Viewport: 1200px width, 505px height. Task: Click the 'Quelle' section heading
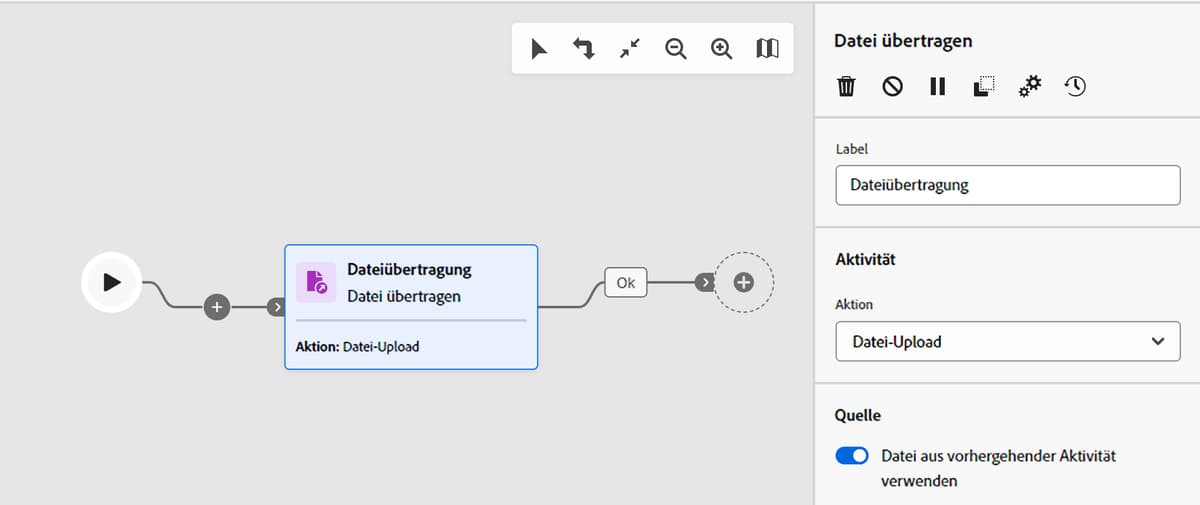[858, 415]
